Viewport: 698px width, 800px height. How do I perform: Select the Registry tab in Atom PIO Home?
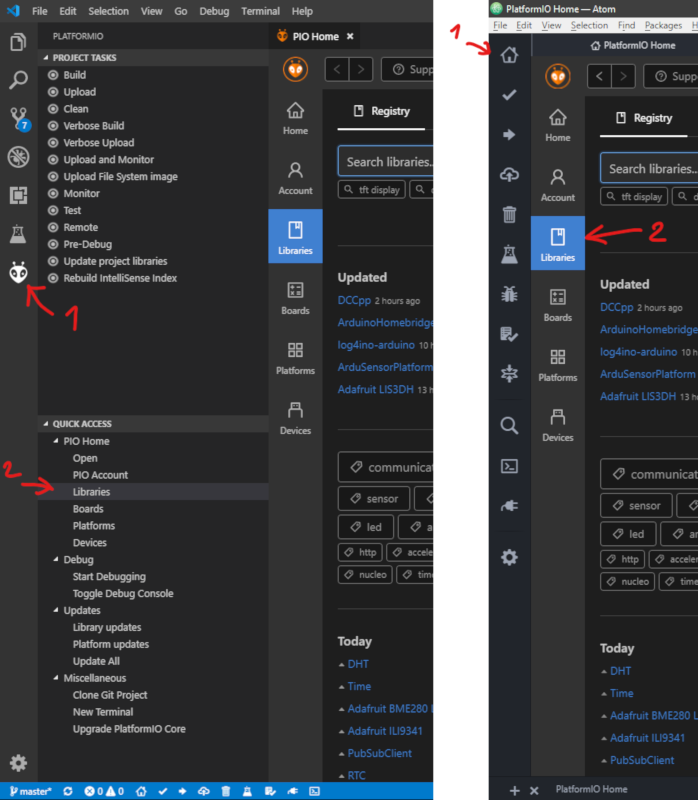644,118
